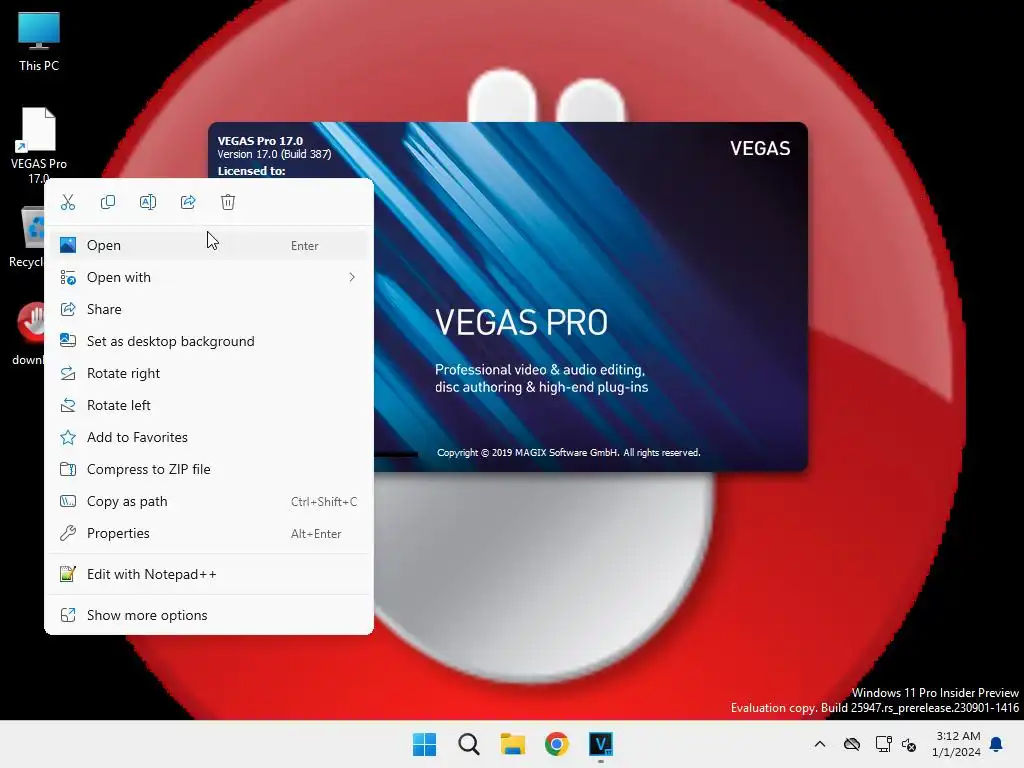Select This PC desktop icon
This screenshot has width=1024, height=768.
39,40
